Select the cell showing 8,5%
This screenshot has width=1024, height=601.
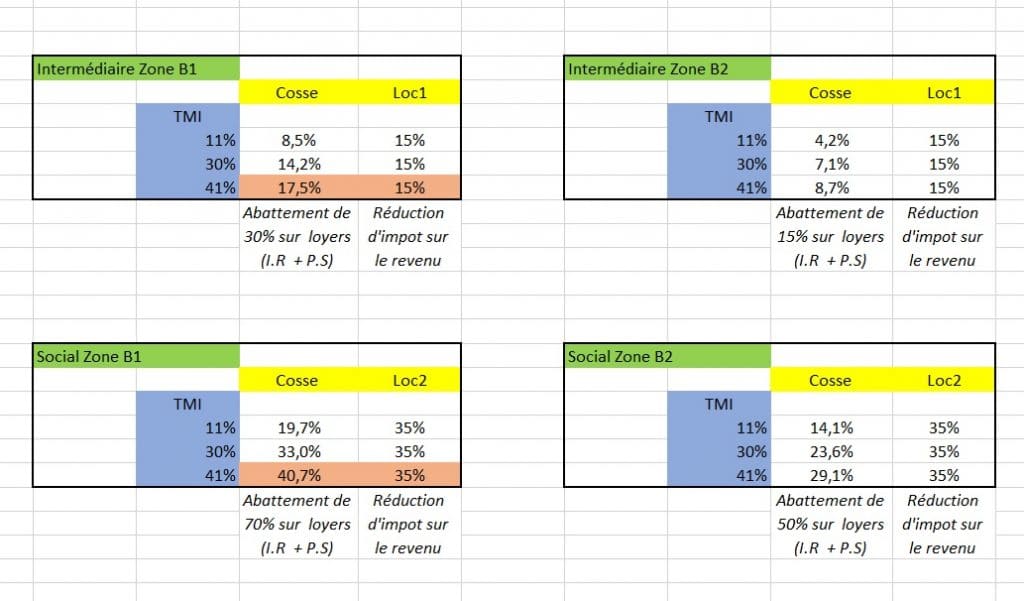click(297, 141)
